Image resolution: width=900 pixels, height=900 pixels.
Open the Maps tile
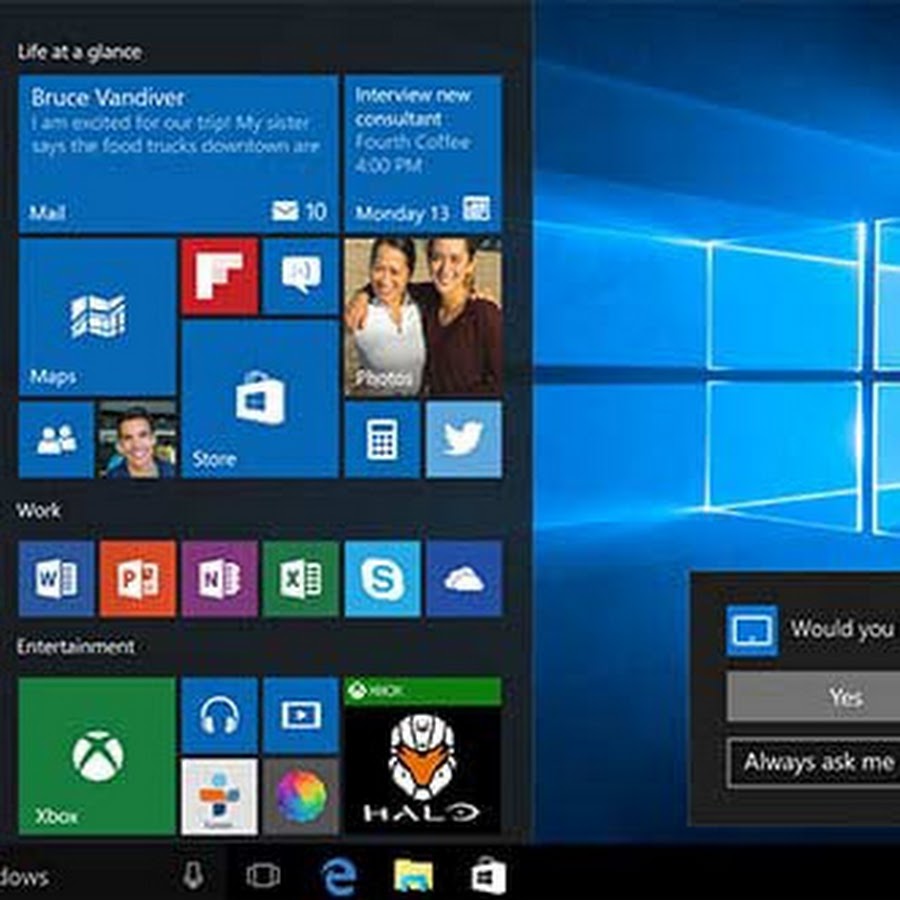coord(97,318)
